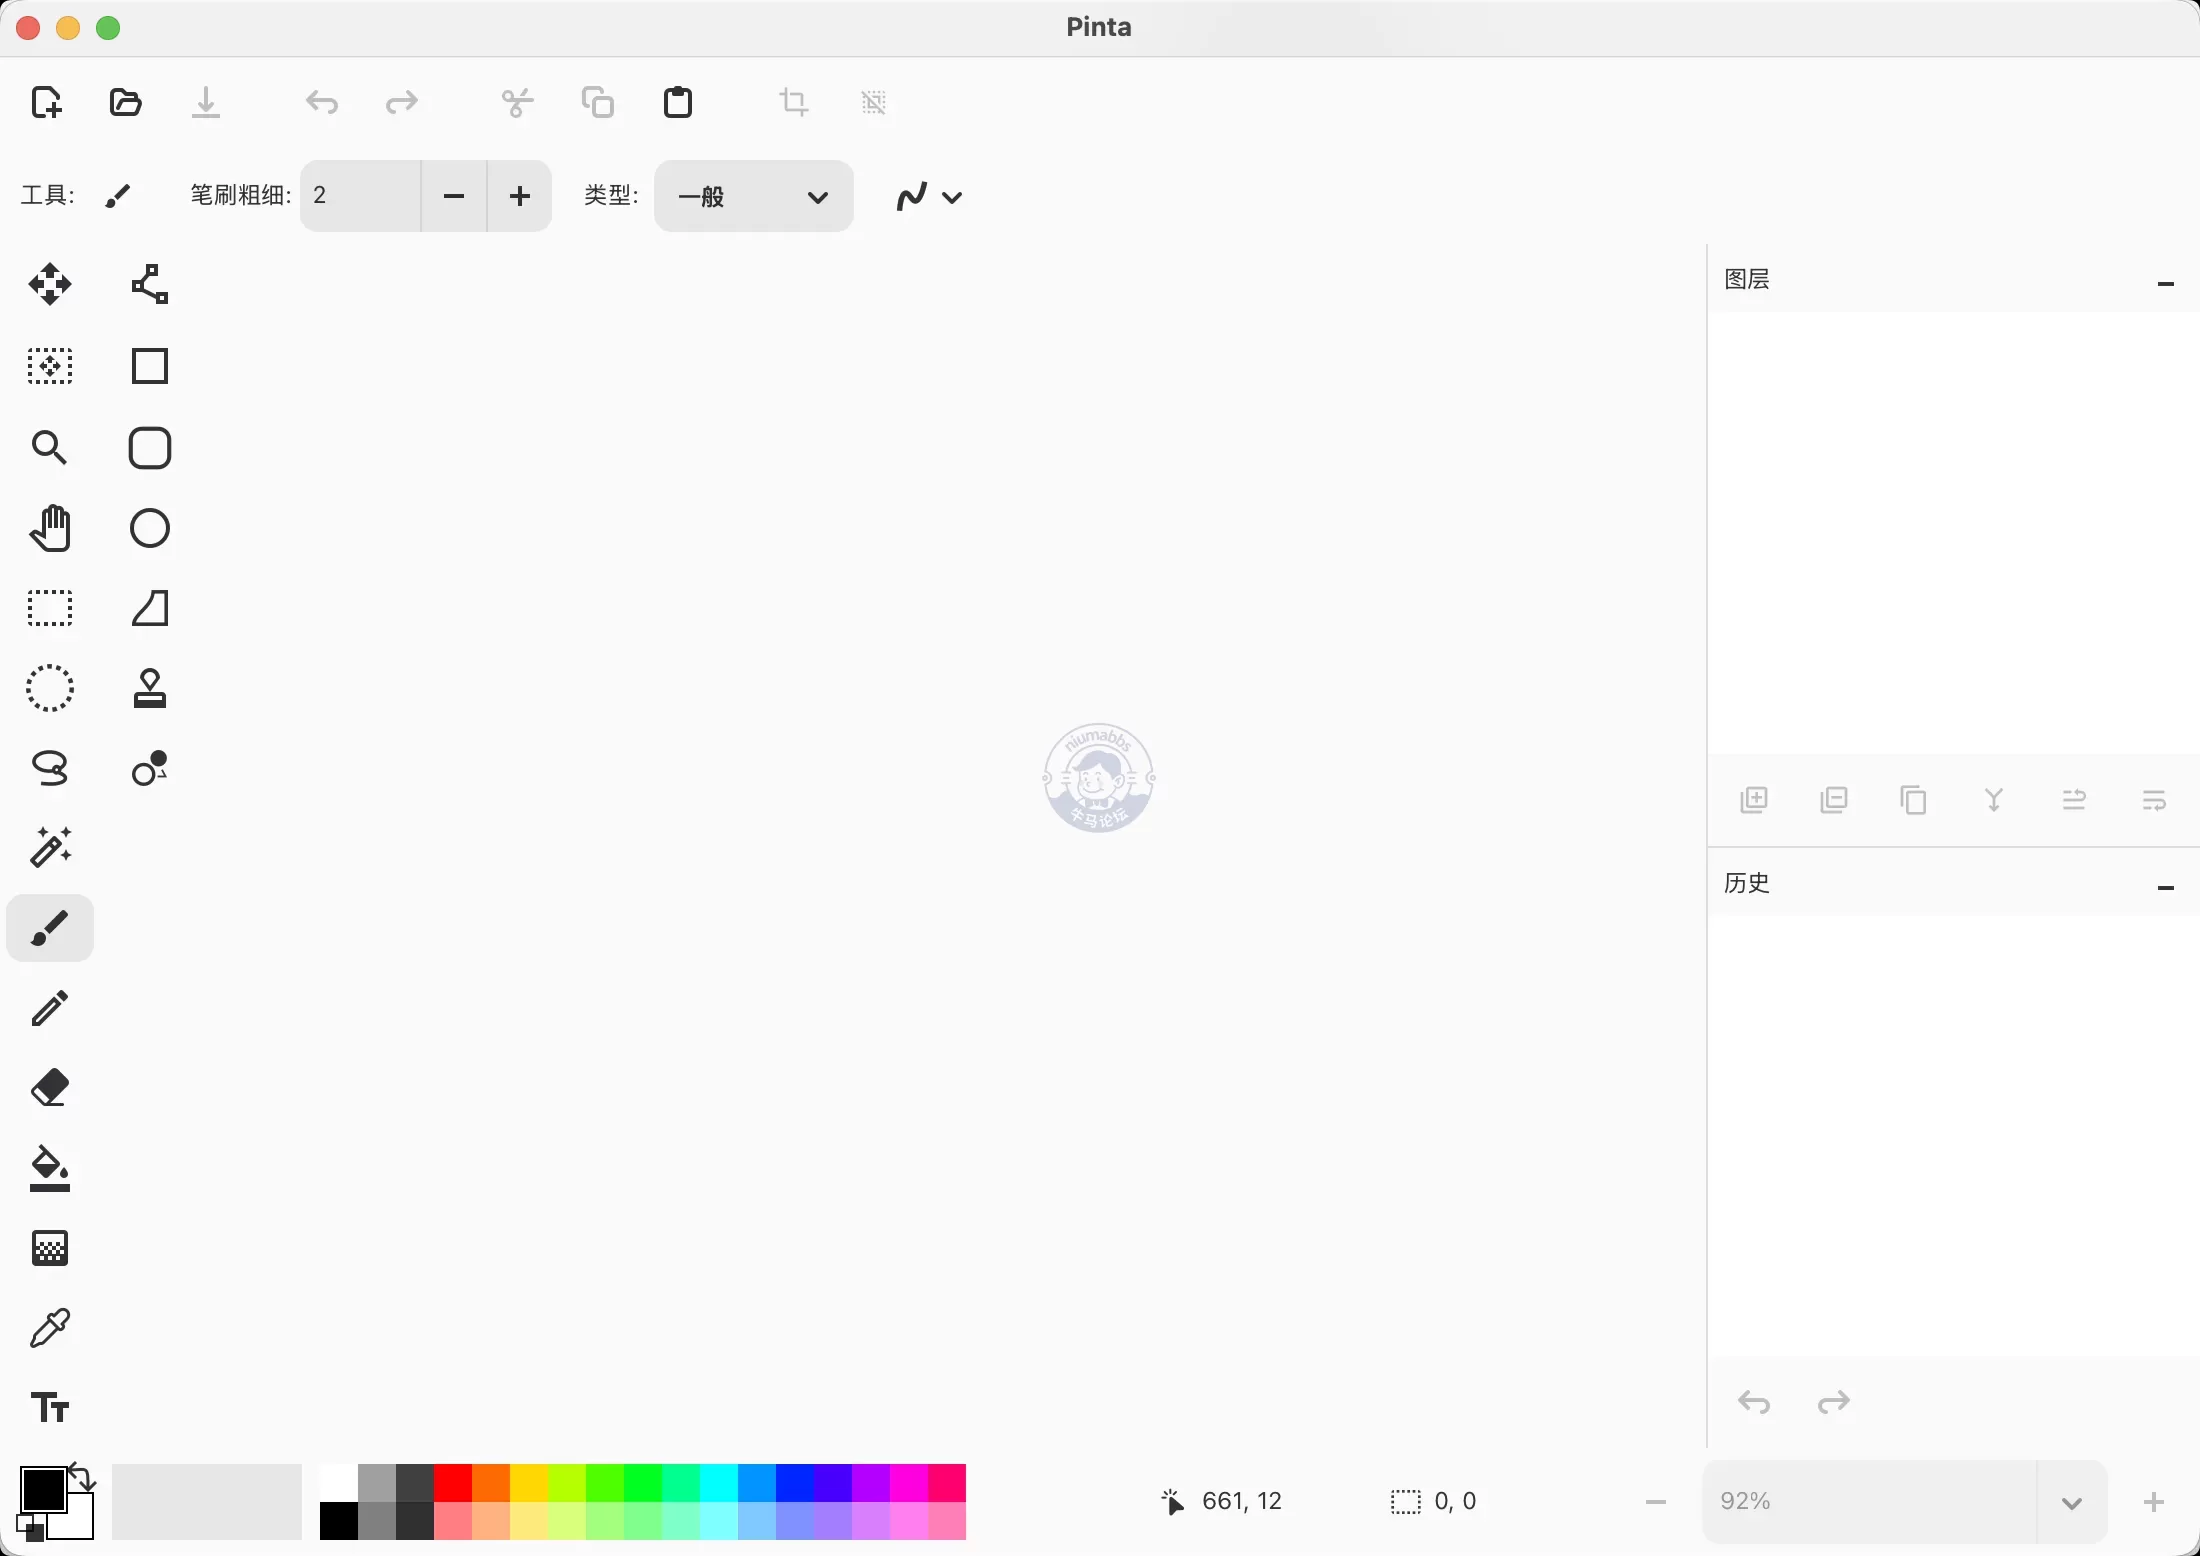Open the zoom percentage dropdown arrow
This screenshot has width=2200, height=1556.
coord(2072,1503)
